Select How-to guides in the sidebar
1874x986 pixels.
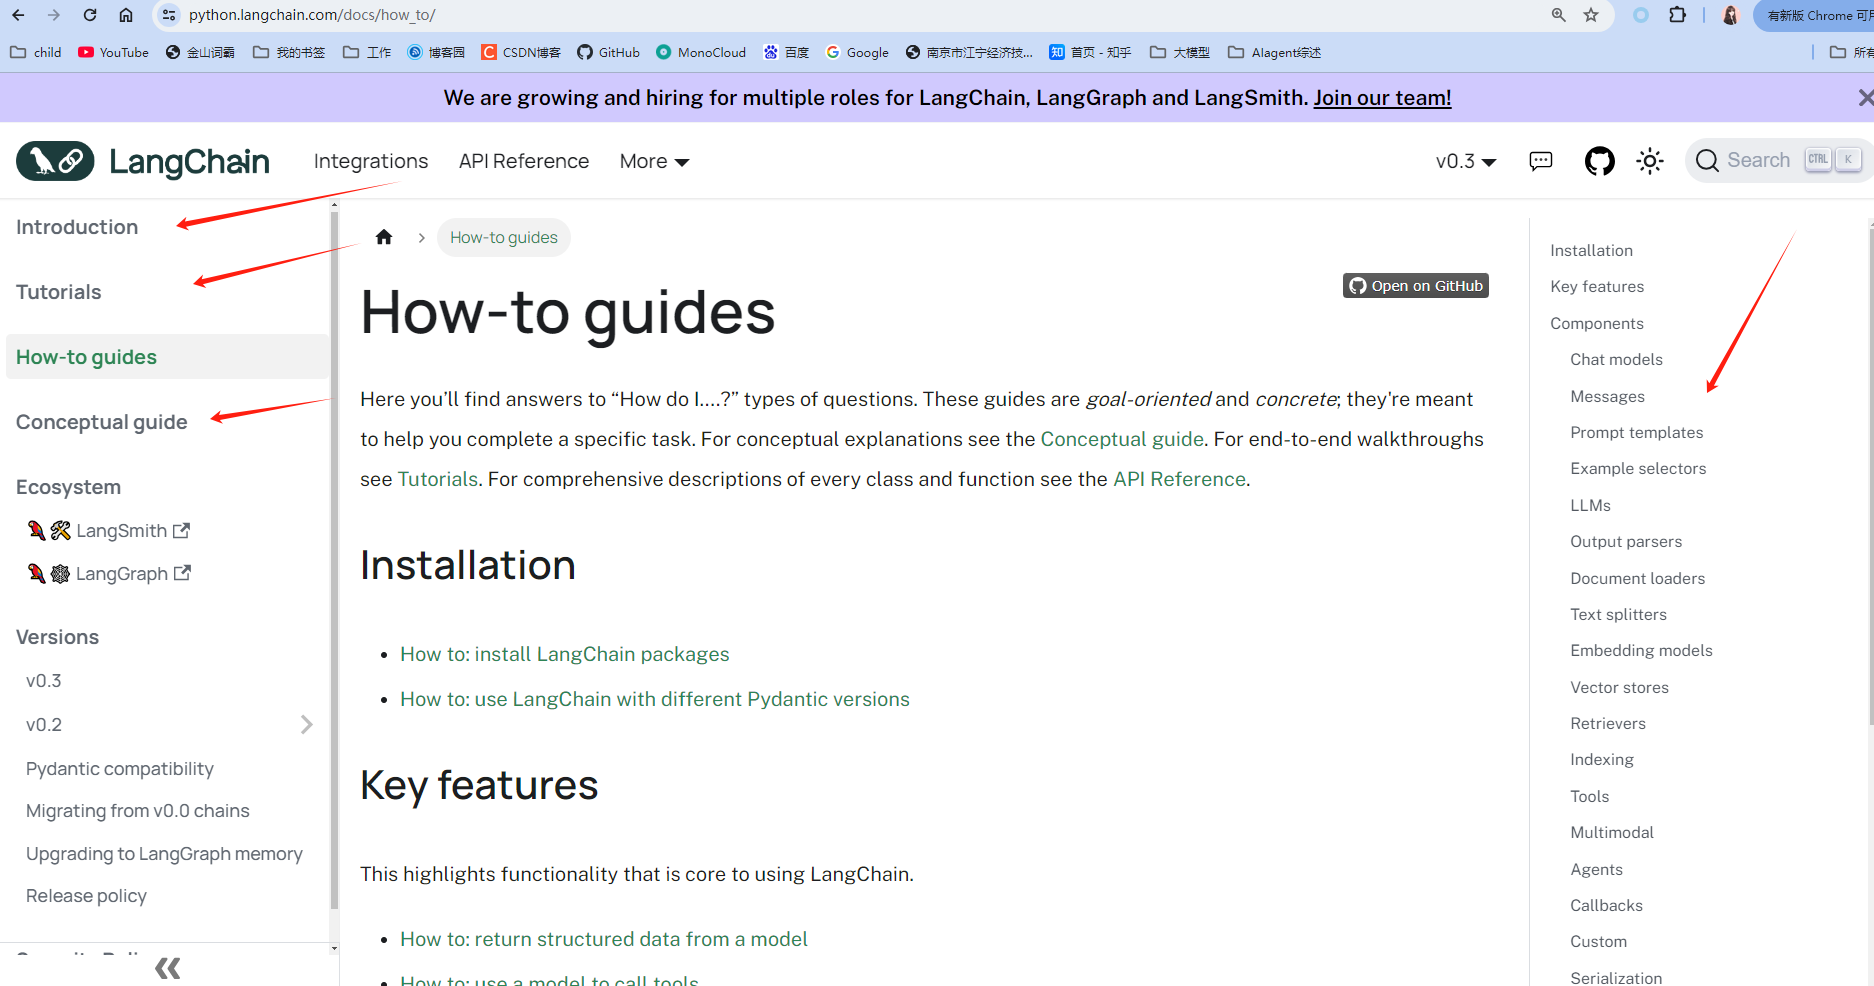tap(168, 357)
